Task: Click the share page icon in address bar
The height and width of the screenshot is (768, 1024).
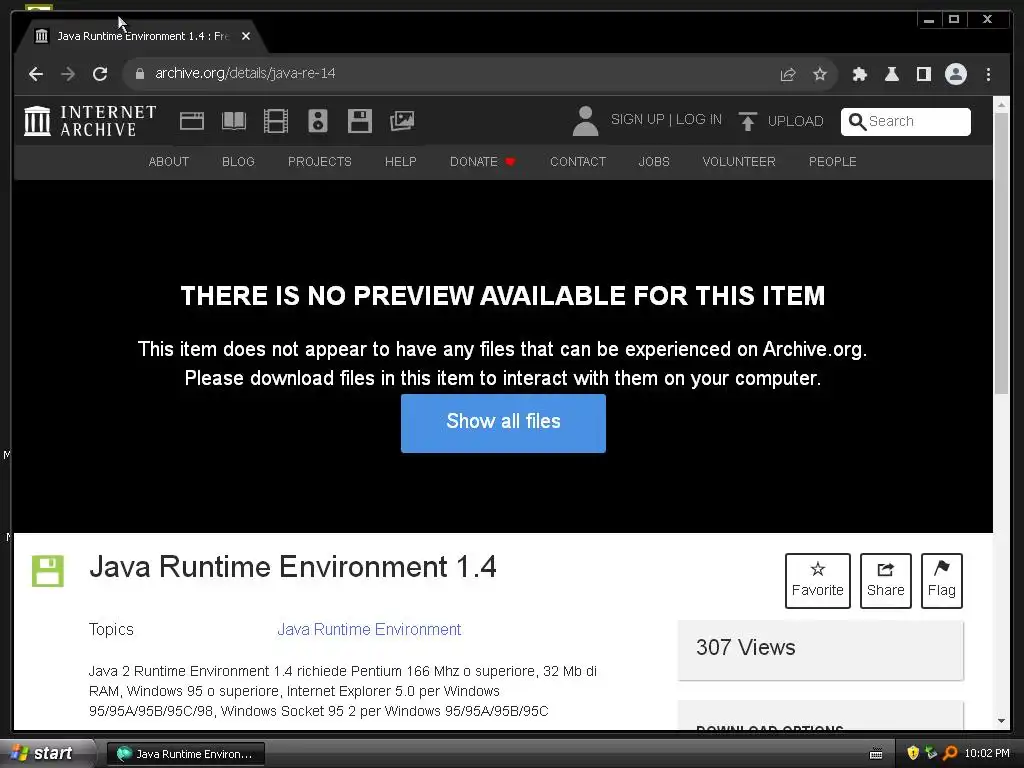Action: click(788, 74)
